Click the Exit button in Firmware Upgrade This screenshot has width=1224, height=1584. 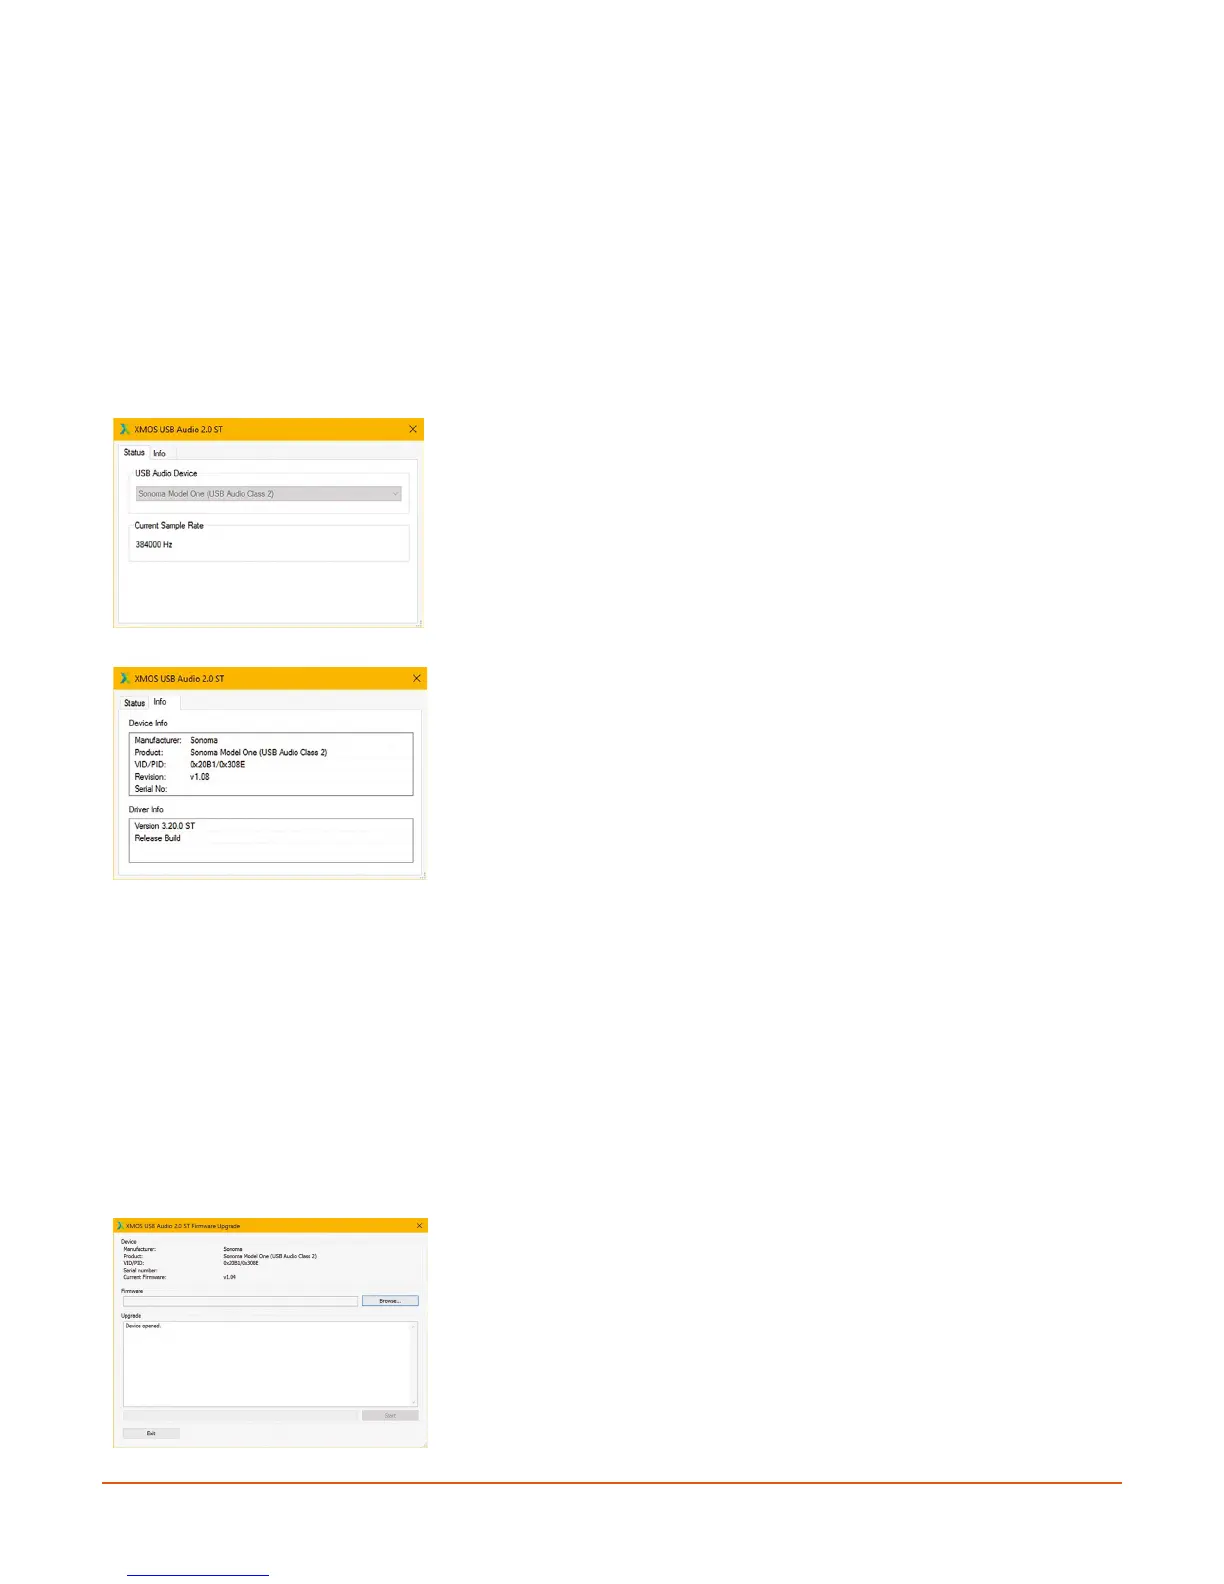[151, 1433]
